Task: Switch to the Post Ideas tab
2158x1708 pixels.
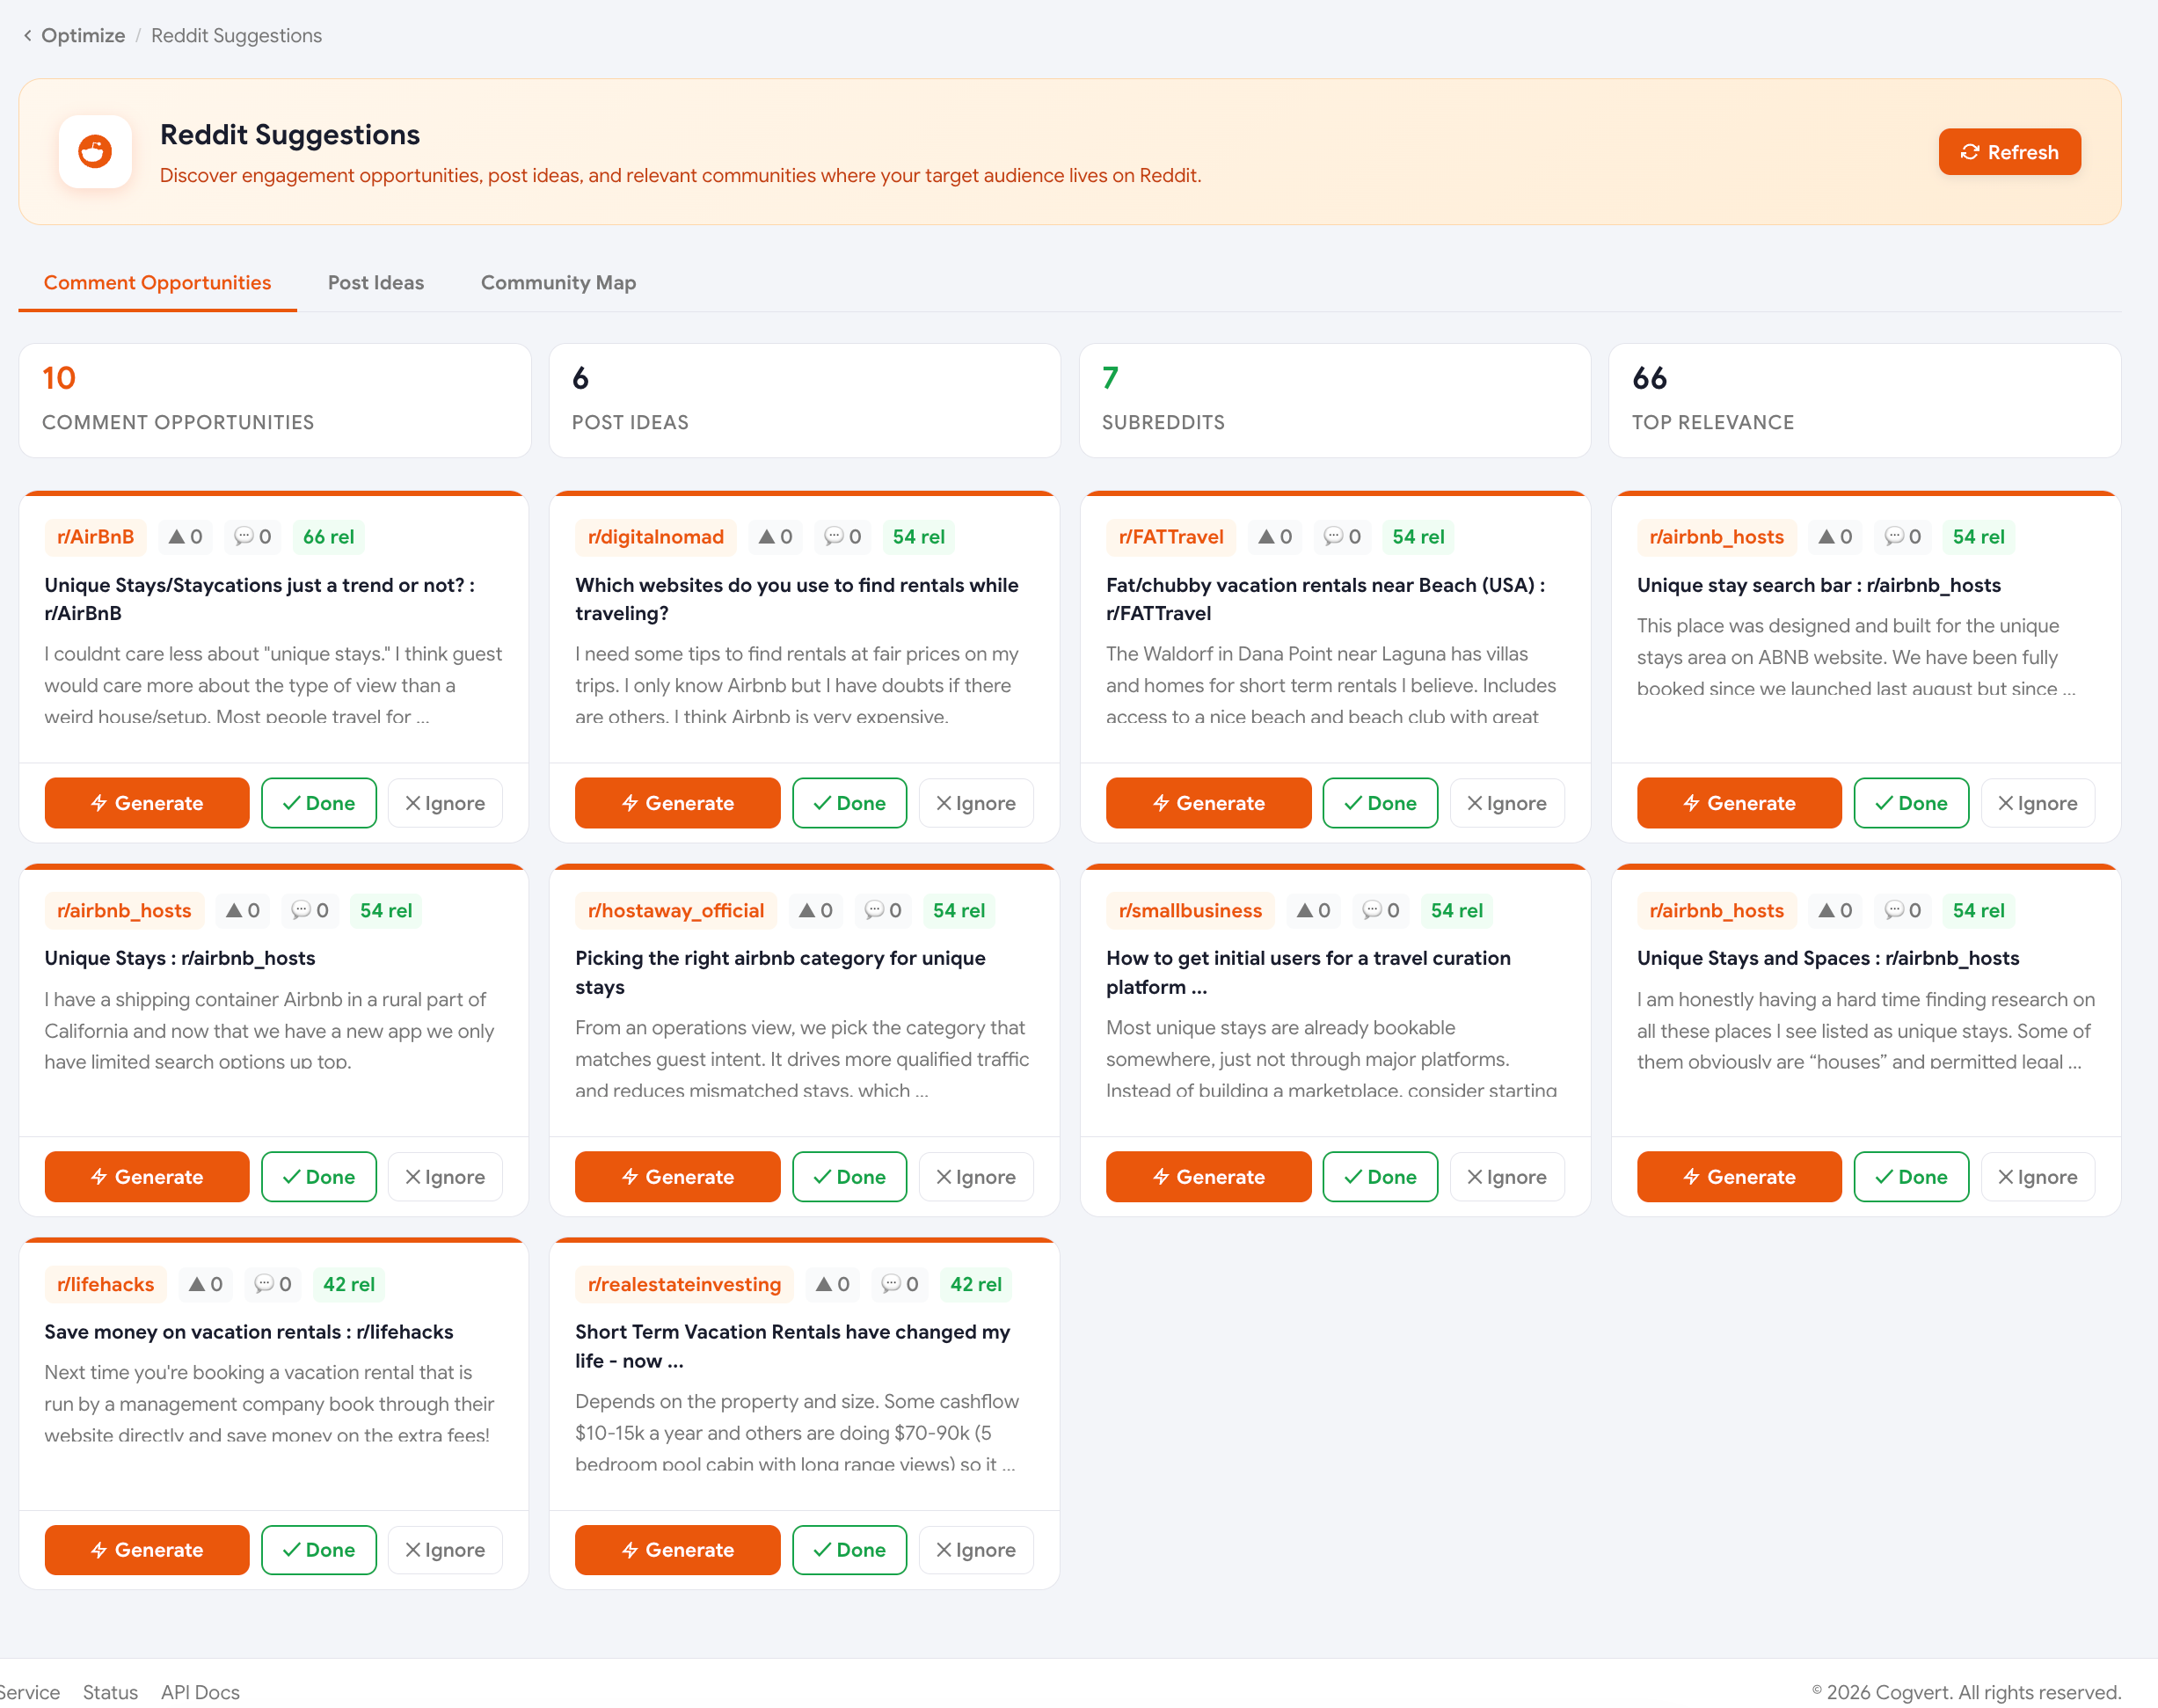Action: pyautogui.click(x=376, y=283)
